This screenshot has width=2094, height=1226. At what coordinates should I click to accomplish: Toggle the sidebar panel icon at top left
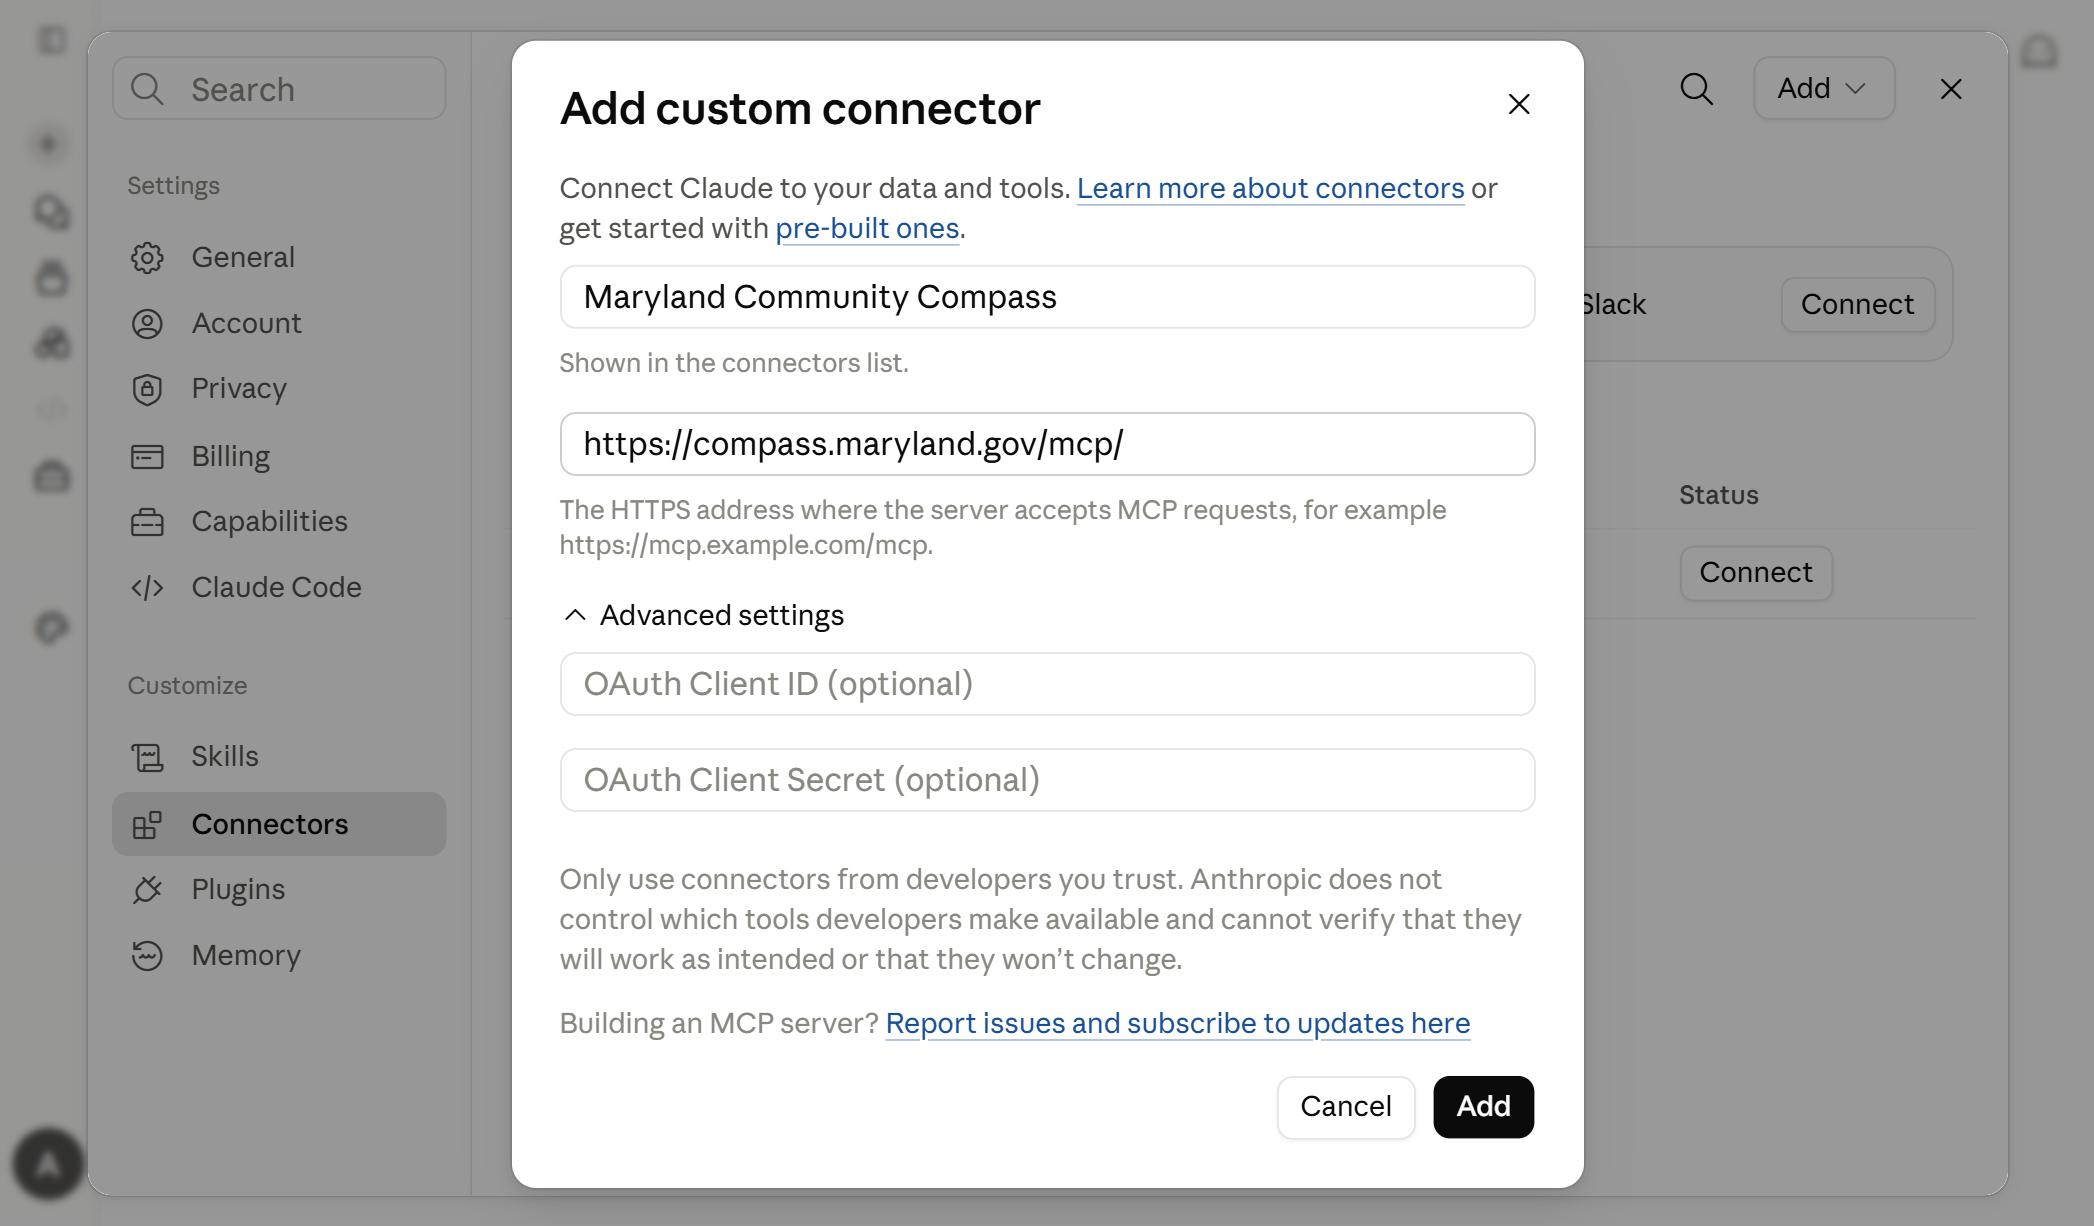coord(52,40)
